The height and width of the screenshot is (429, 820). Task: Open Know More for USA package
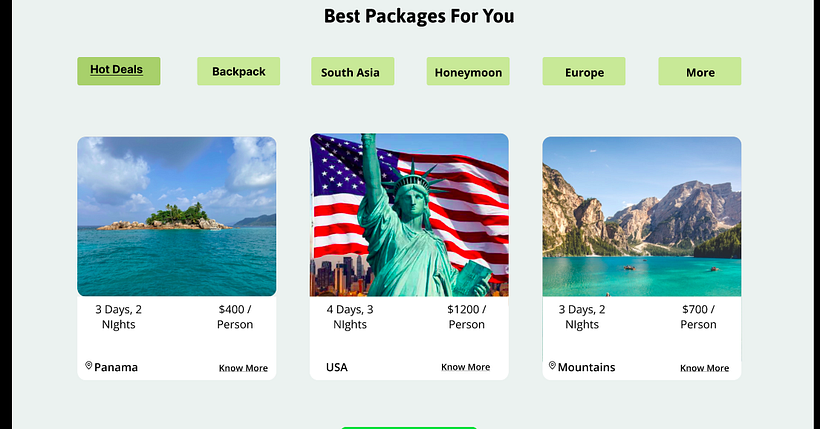[x=465, y=367]
